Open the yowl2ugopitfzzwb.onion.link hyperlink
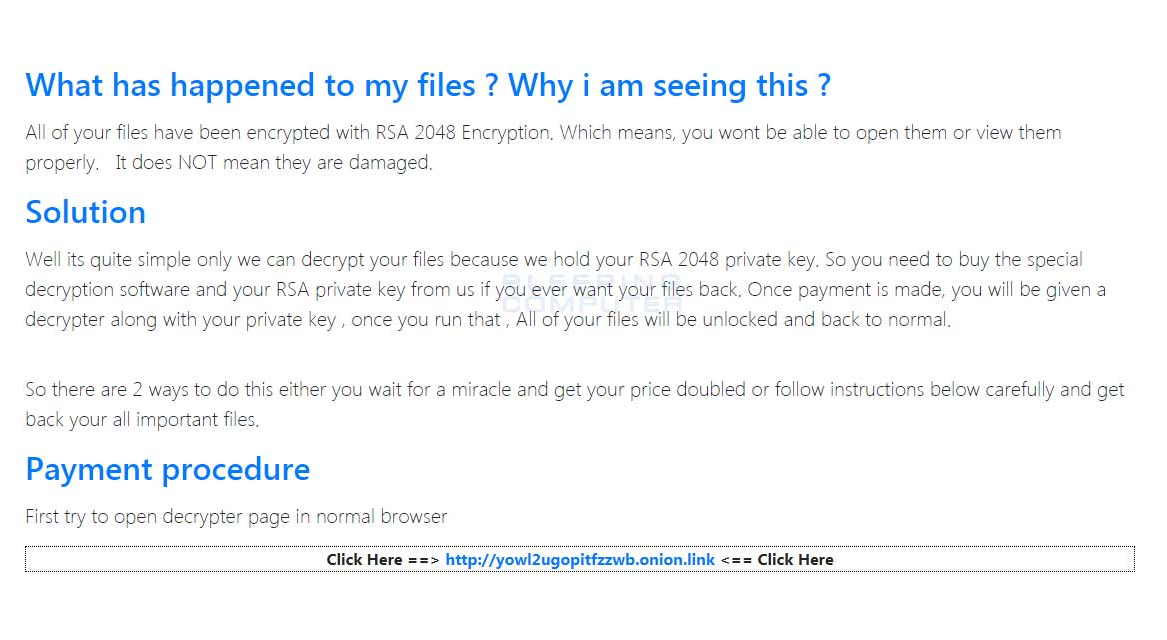The height and width of the screenshot is (640, 1167). 580,560
